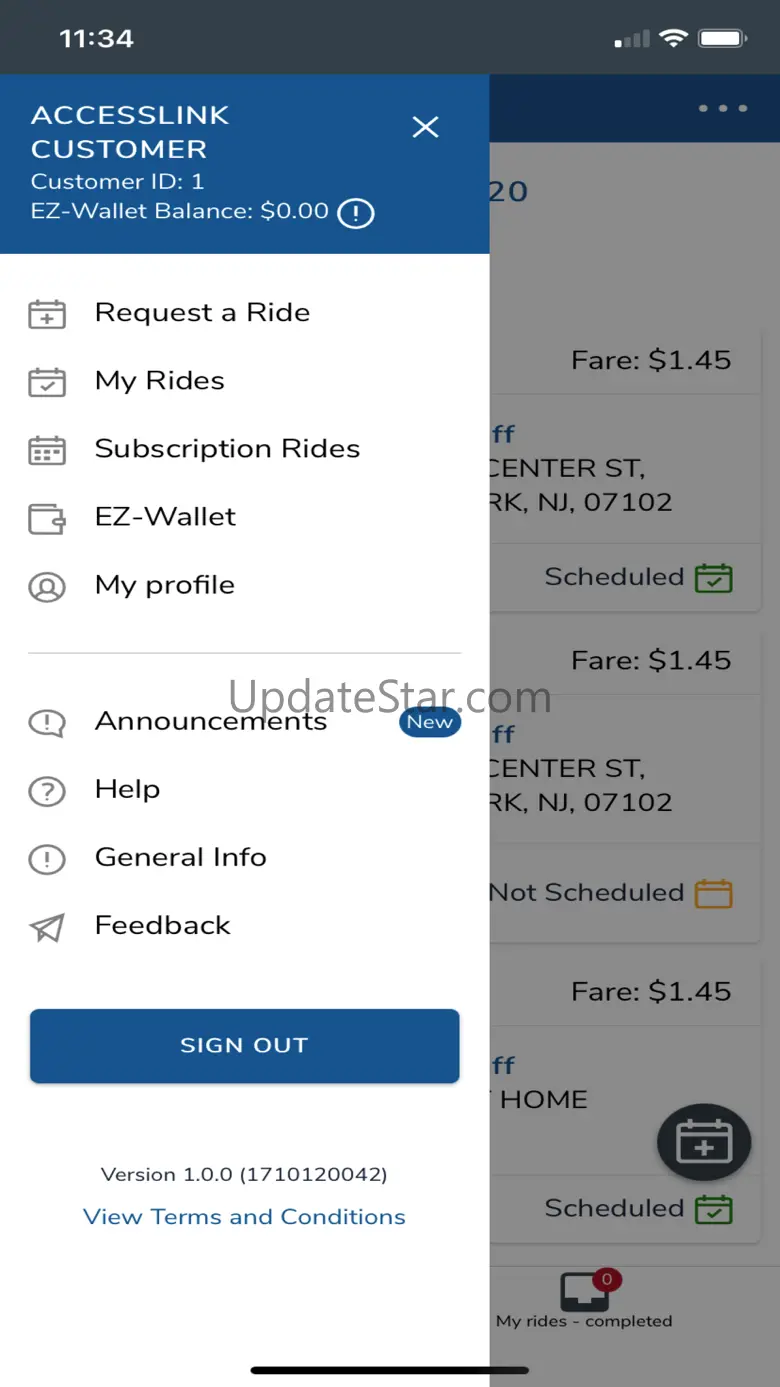Click the My Rides calendar-check icon
This screenshot has width=780, height=1387.
click(x=47, y=382)
